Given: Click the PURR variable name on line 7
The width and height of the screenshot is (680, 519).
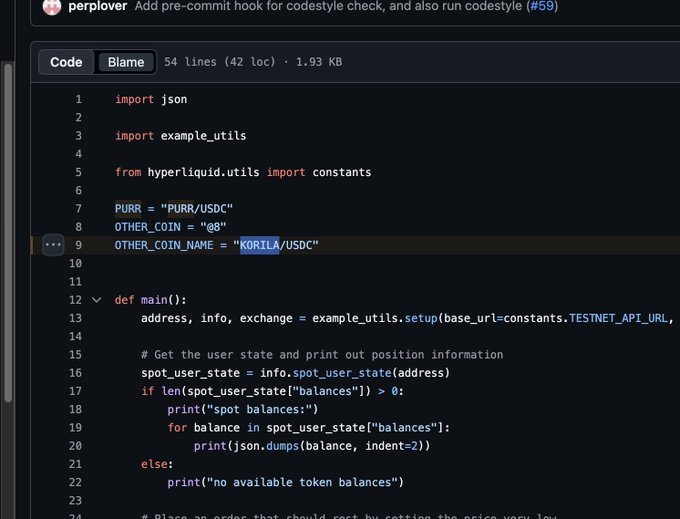Looking at the screenshot, I should point(128,209).
